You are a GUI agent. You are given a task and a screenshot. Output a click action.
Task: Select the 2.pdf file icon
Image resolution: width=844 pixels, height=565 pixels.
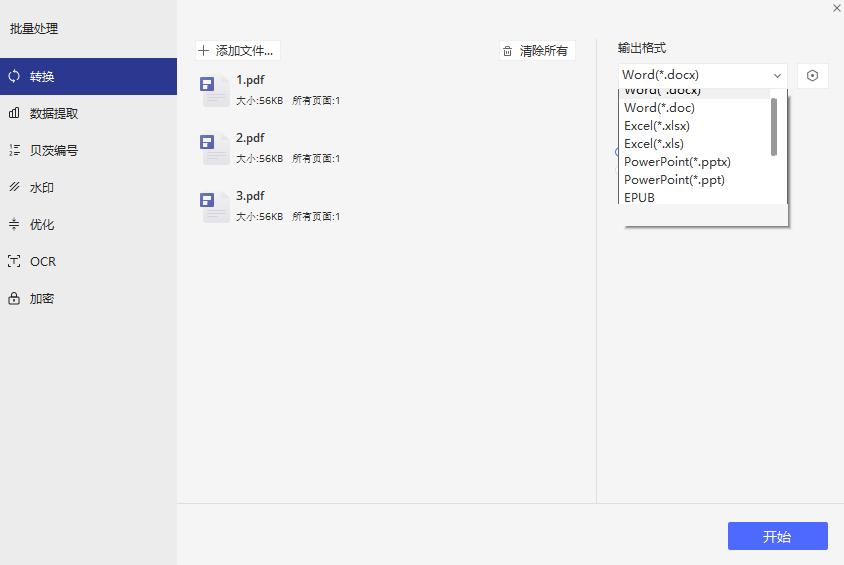point(215,149)
